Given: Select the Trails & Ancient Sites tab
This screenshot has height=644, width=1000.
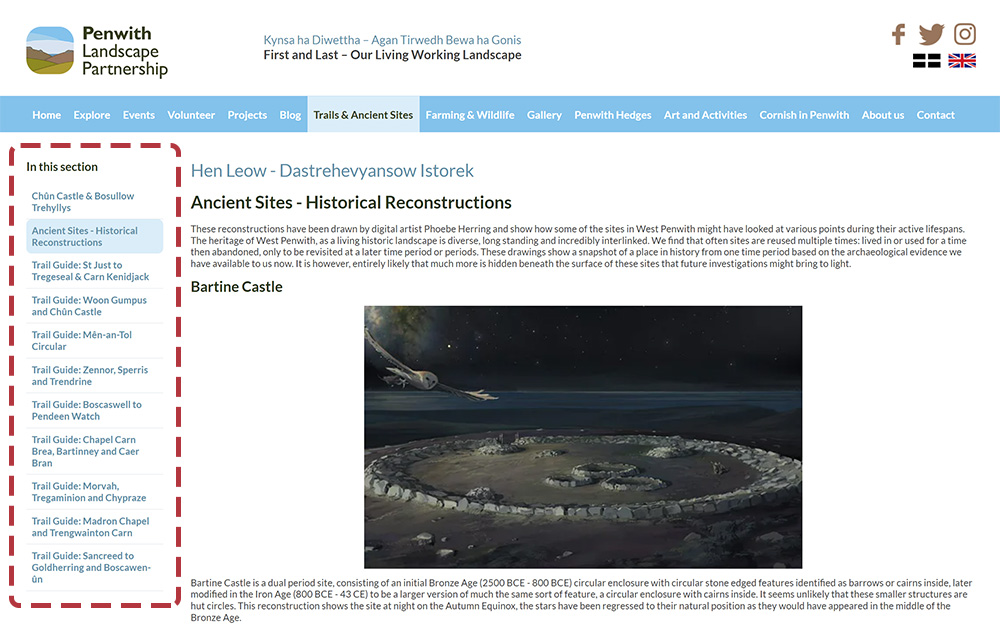Looking at the screenshot, I should [x=364, y=115].
